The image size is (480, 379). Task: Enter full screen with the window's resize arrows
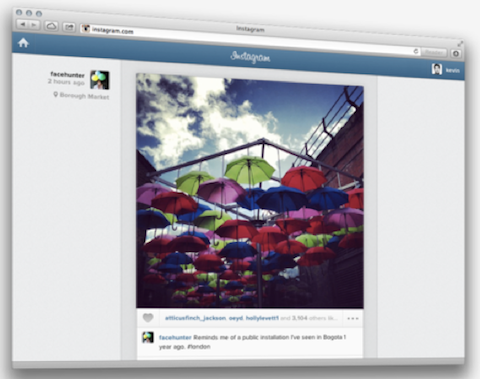[460, 44]
